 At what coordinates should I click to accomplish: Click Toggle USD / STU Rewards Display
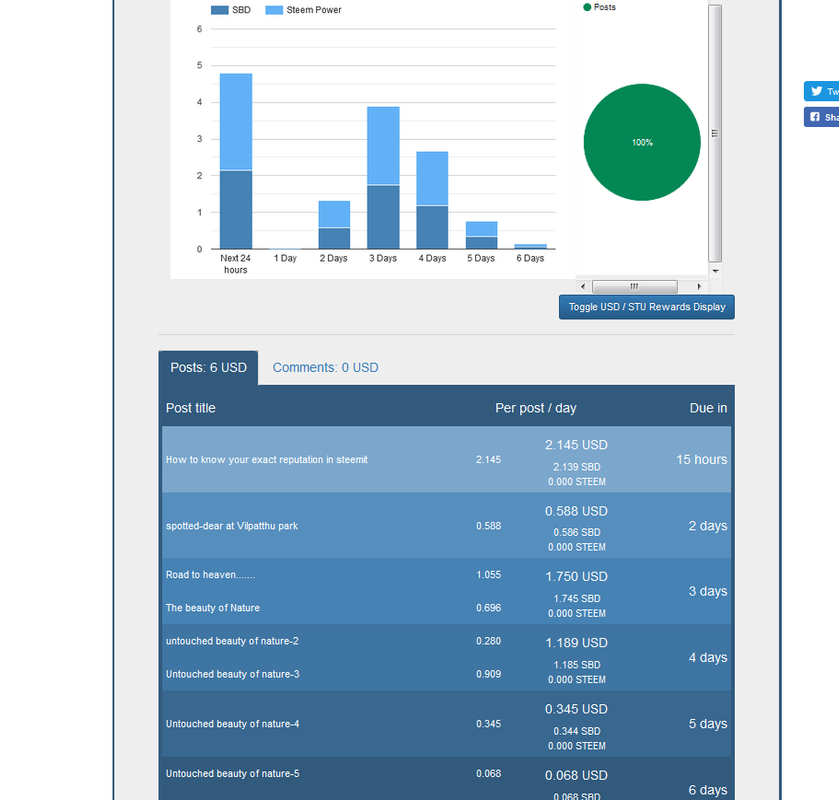click(646, 307)
